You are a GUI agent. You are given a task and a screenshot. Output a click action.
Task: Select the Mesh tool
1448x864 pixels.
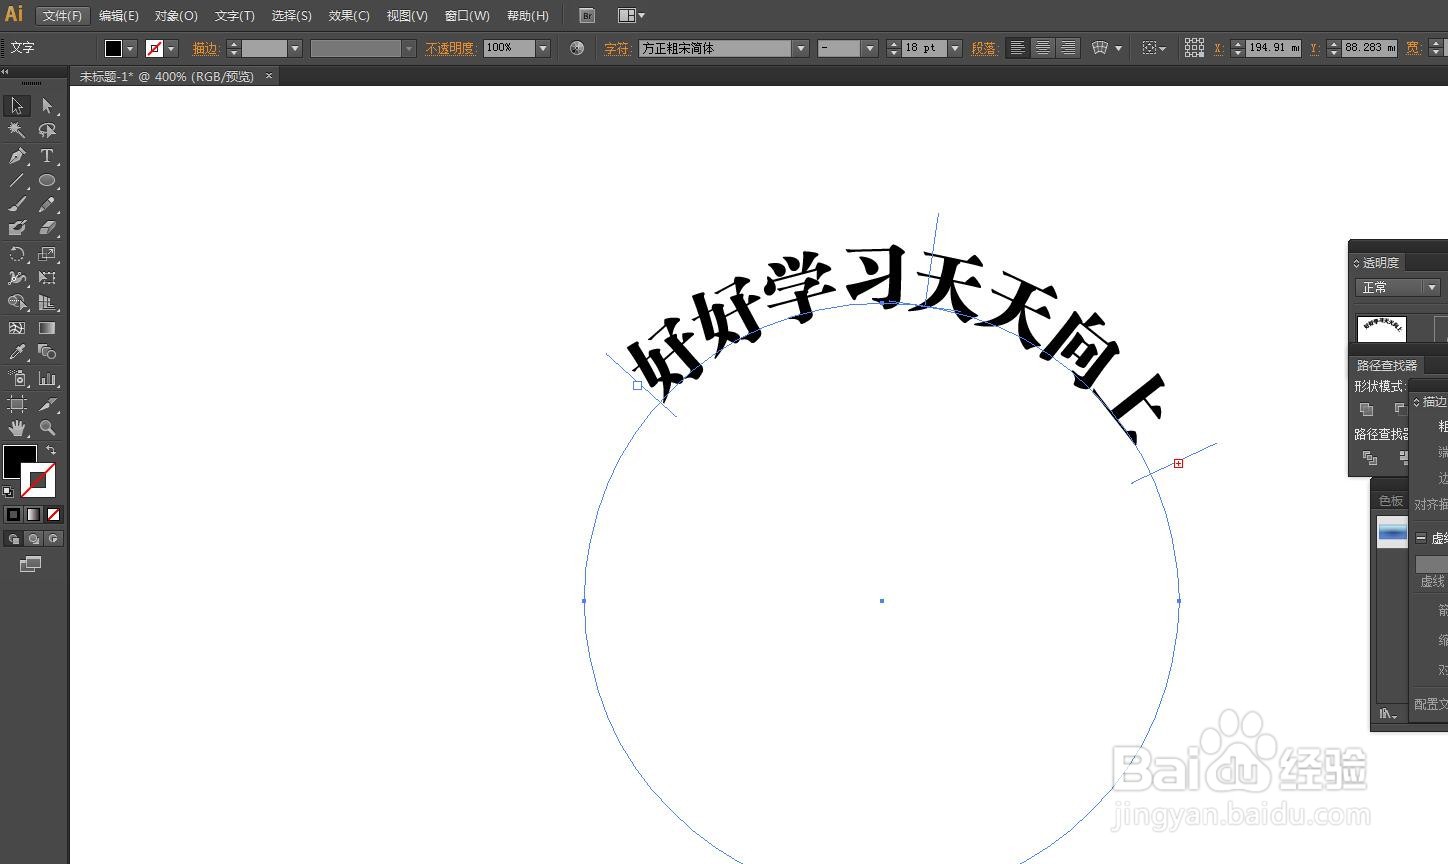17,328
